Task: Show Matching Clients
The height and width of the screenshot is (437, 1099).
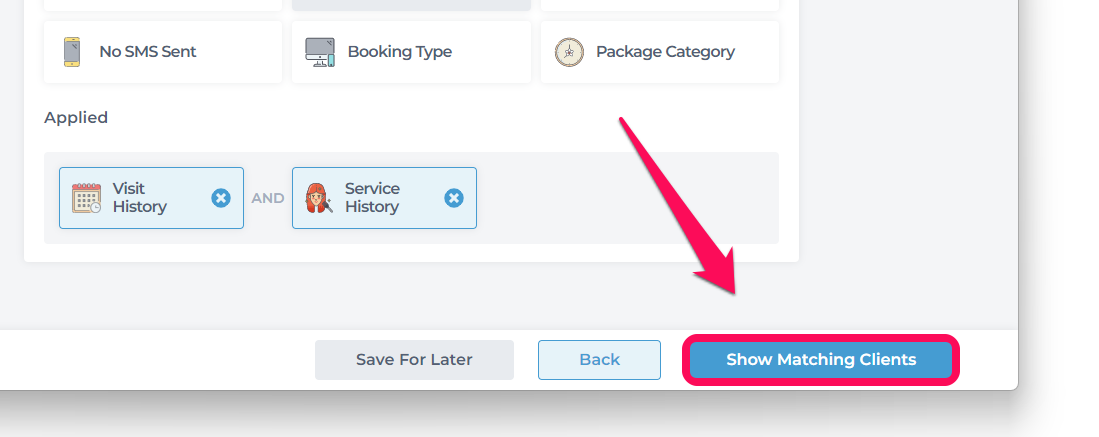Action: [821, 360]
